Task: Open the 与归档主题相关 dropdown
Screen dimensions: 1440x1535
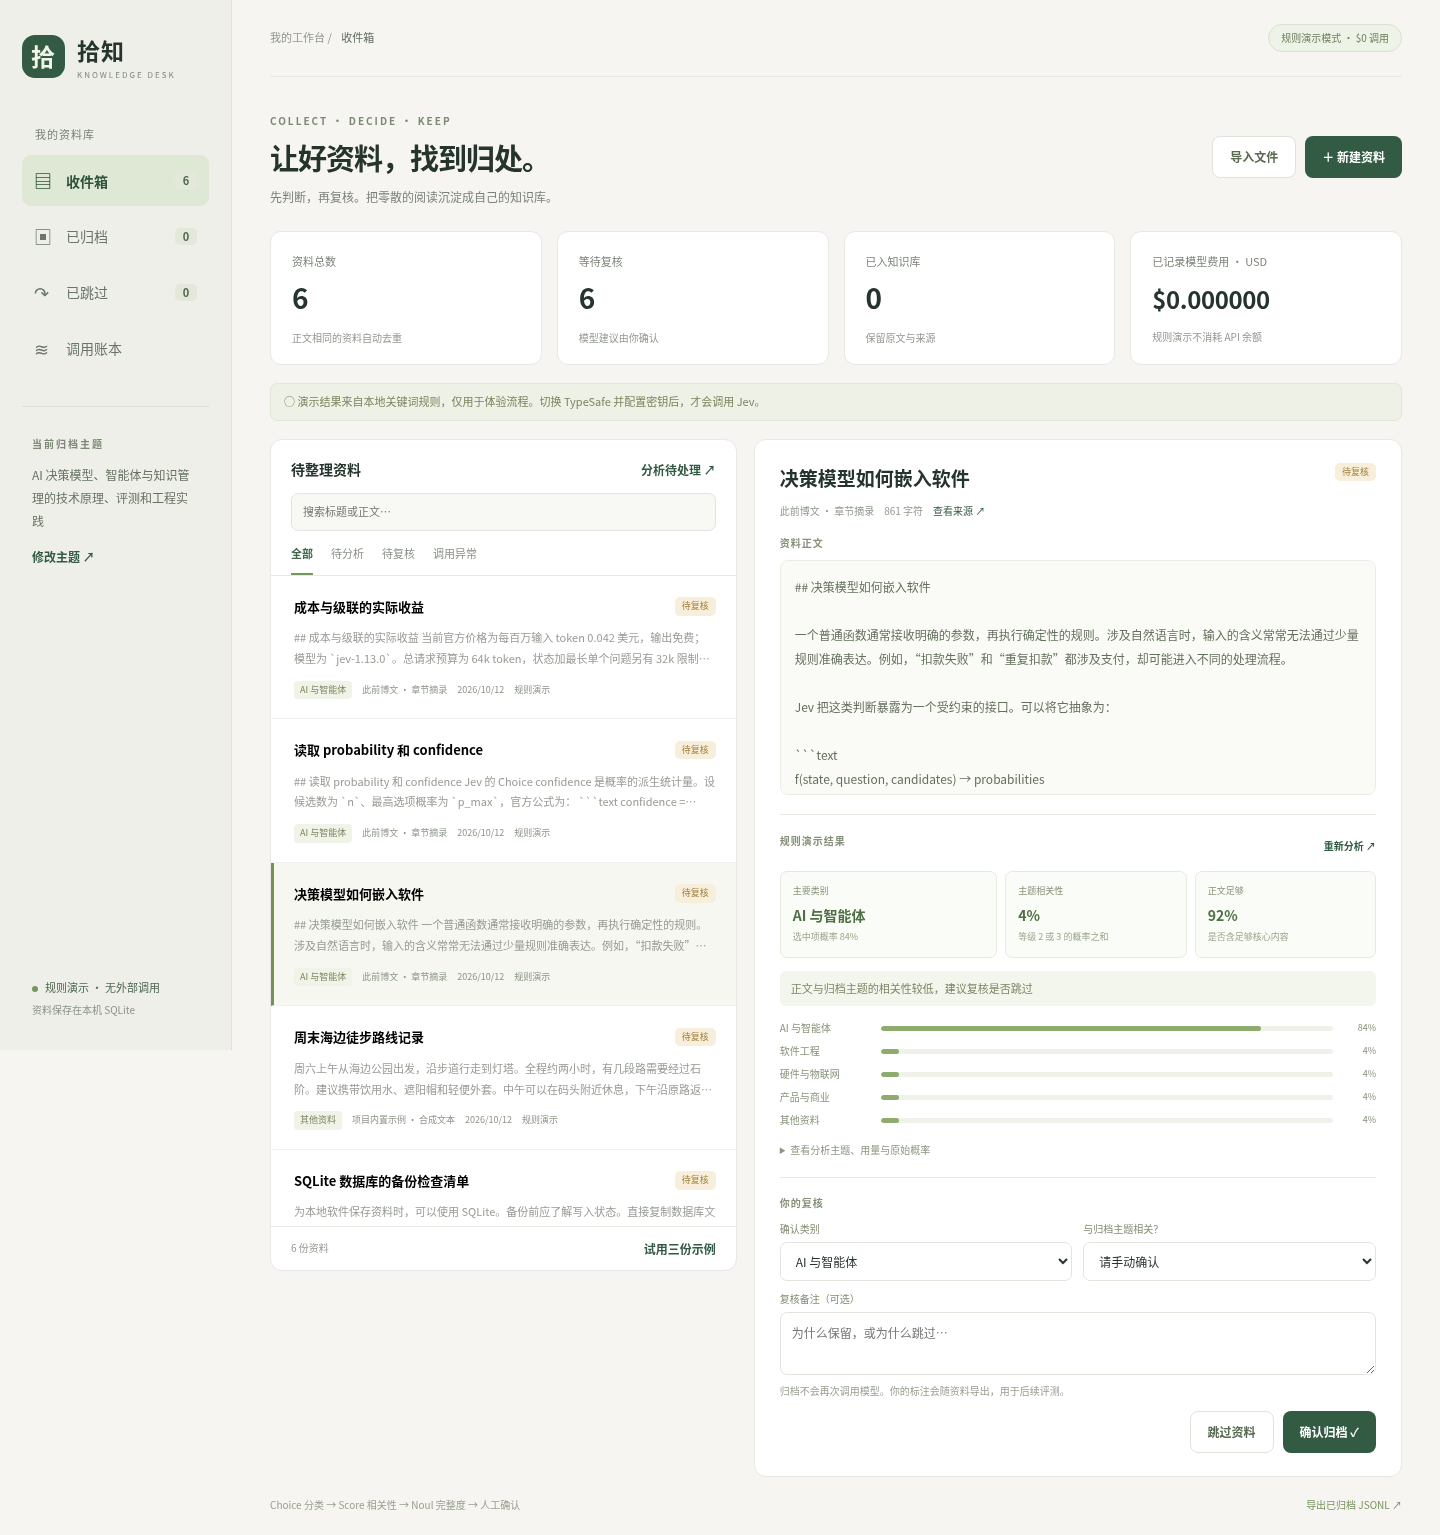Action: point(1229,1262)
